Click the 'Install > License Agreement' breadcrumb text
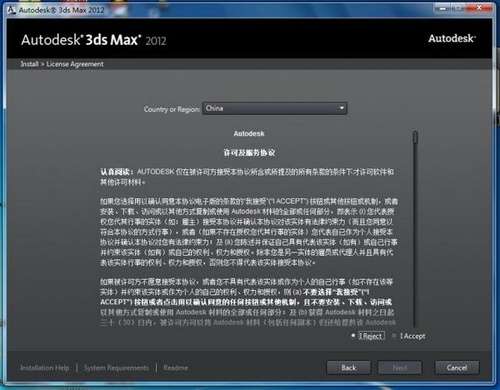This screenshot has height=390, width=500. (x=62, y=64)
